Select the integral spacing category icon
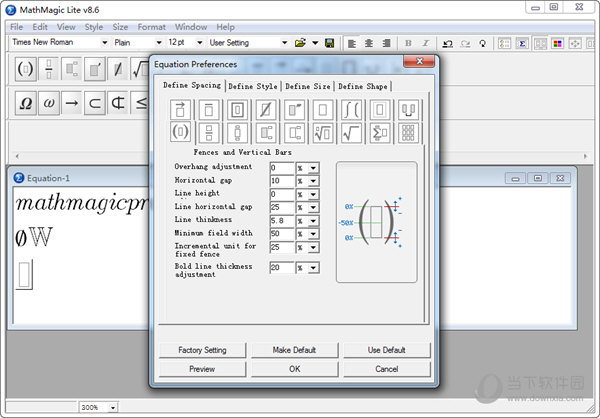Screen dimensions: 600x418 point(351,110)
